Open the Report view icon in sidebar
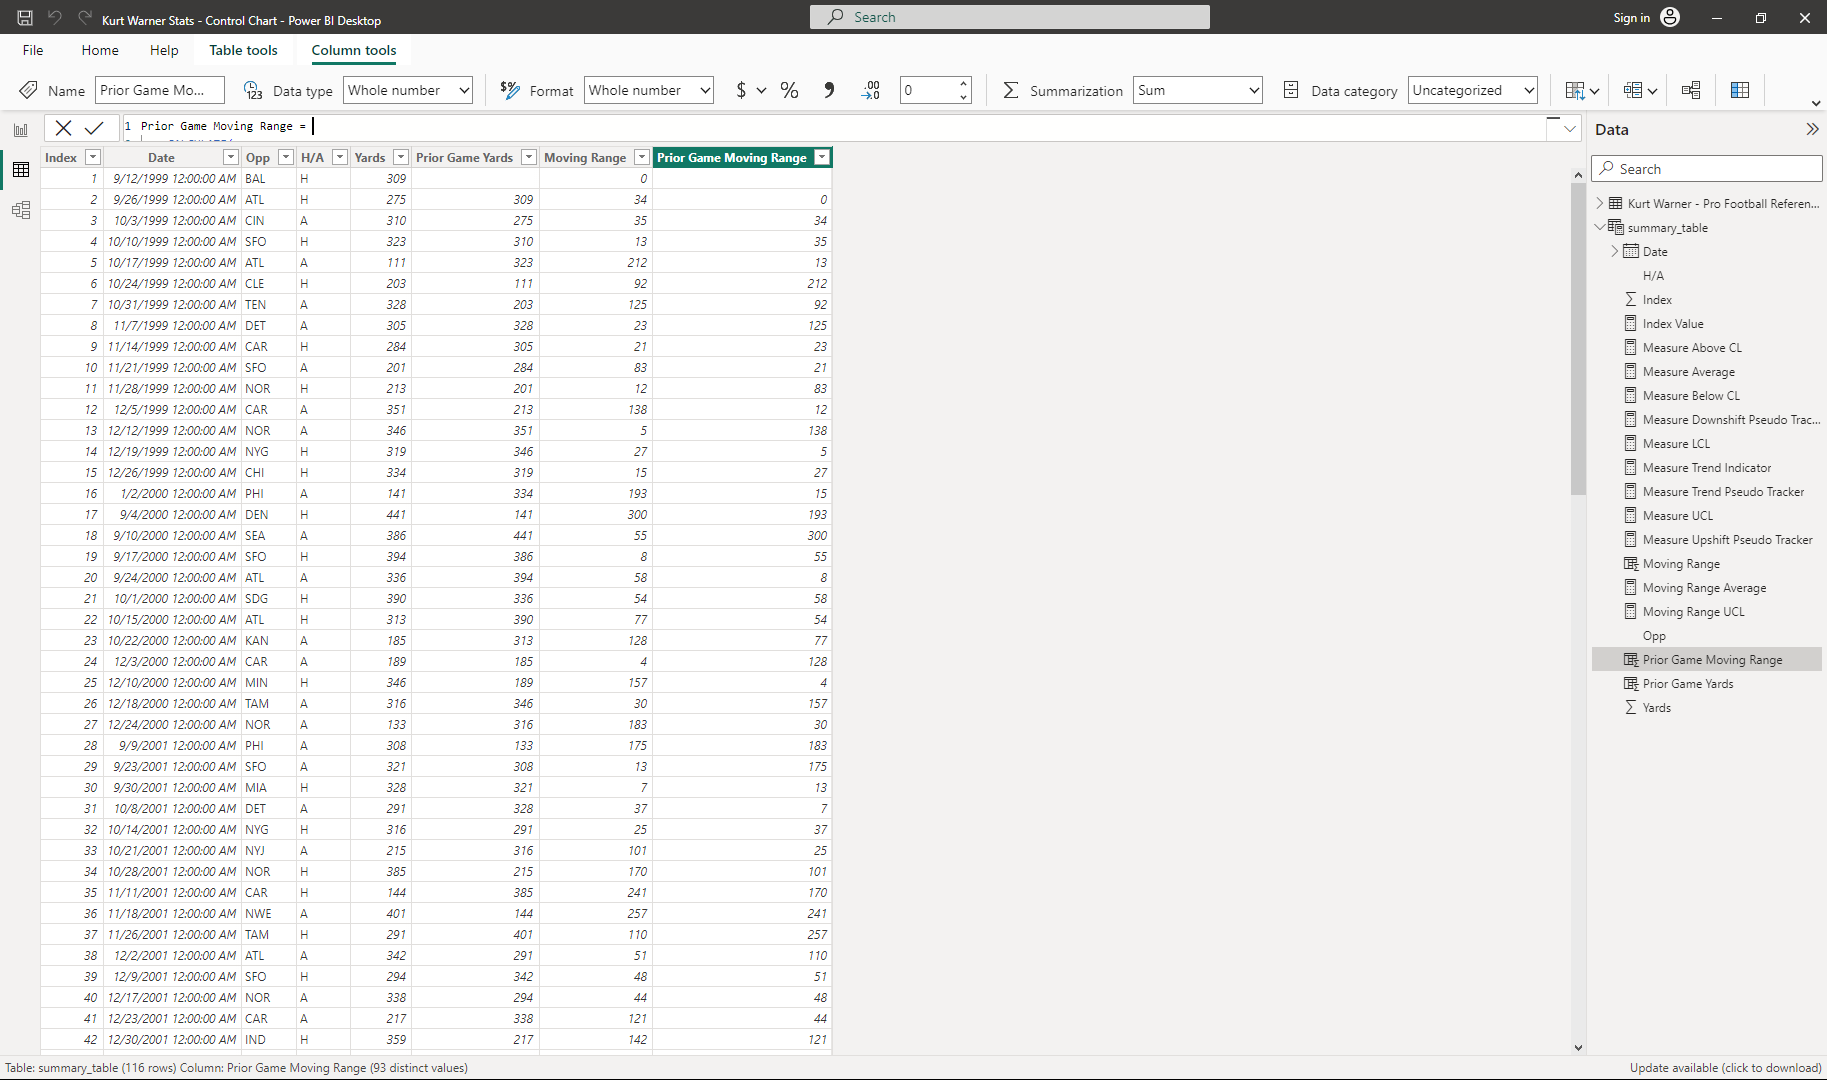 click(21, 130)
